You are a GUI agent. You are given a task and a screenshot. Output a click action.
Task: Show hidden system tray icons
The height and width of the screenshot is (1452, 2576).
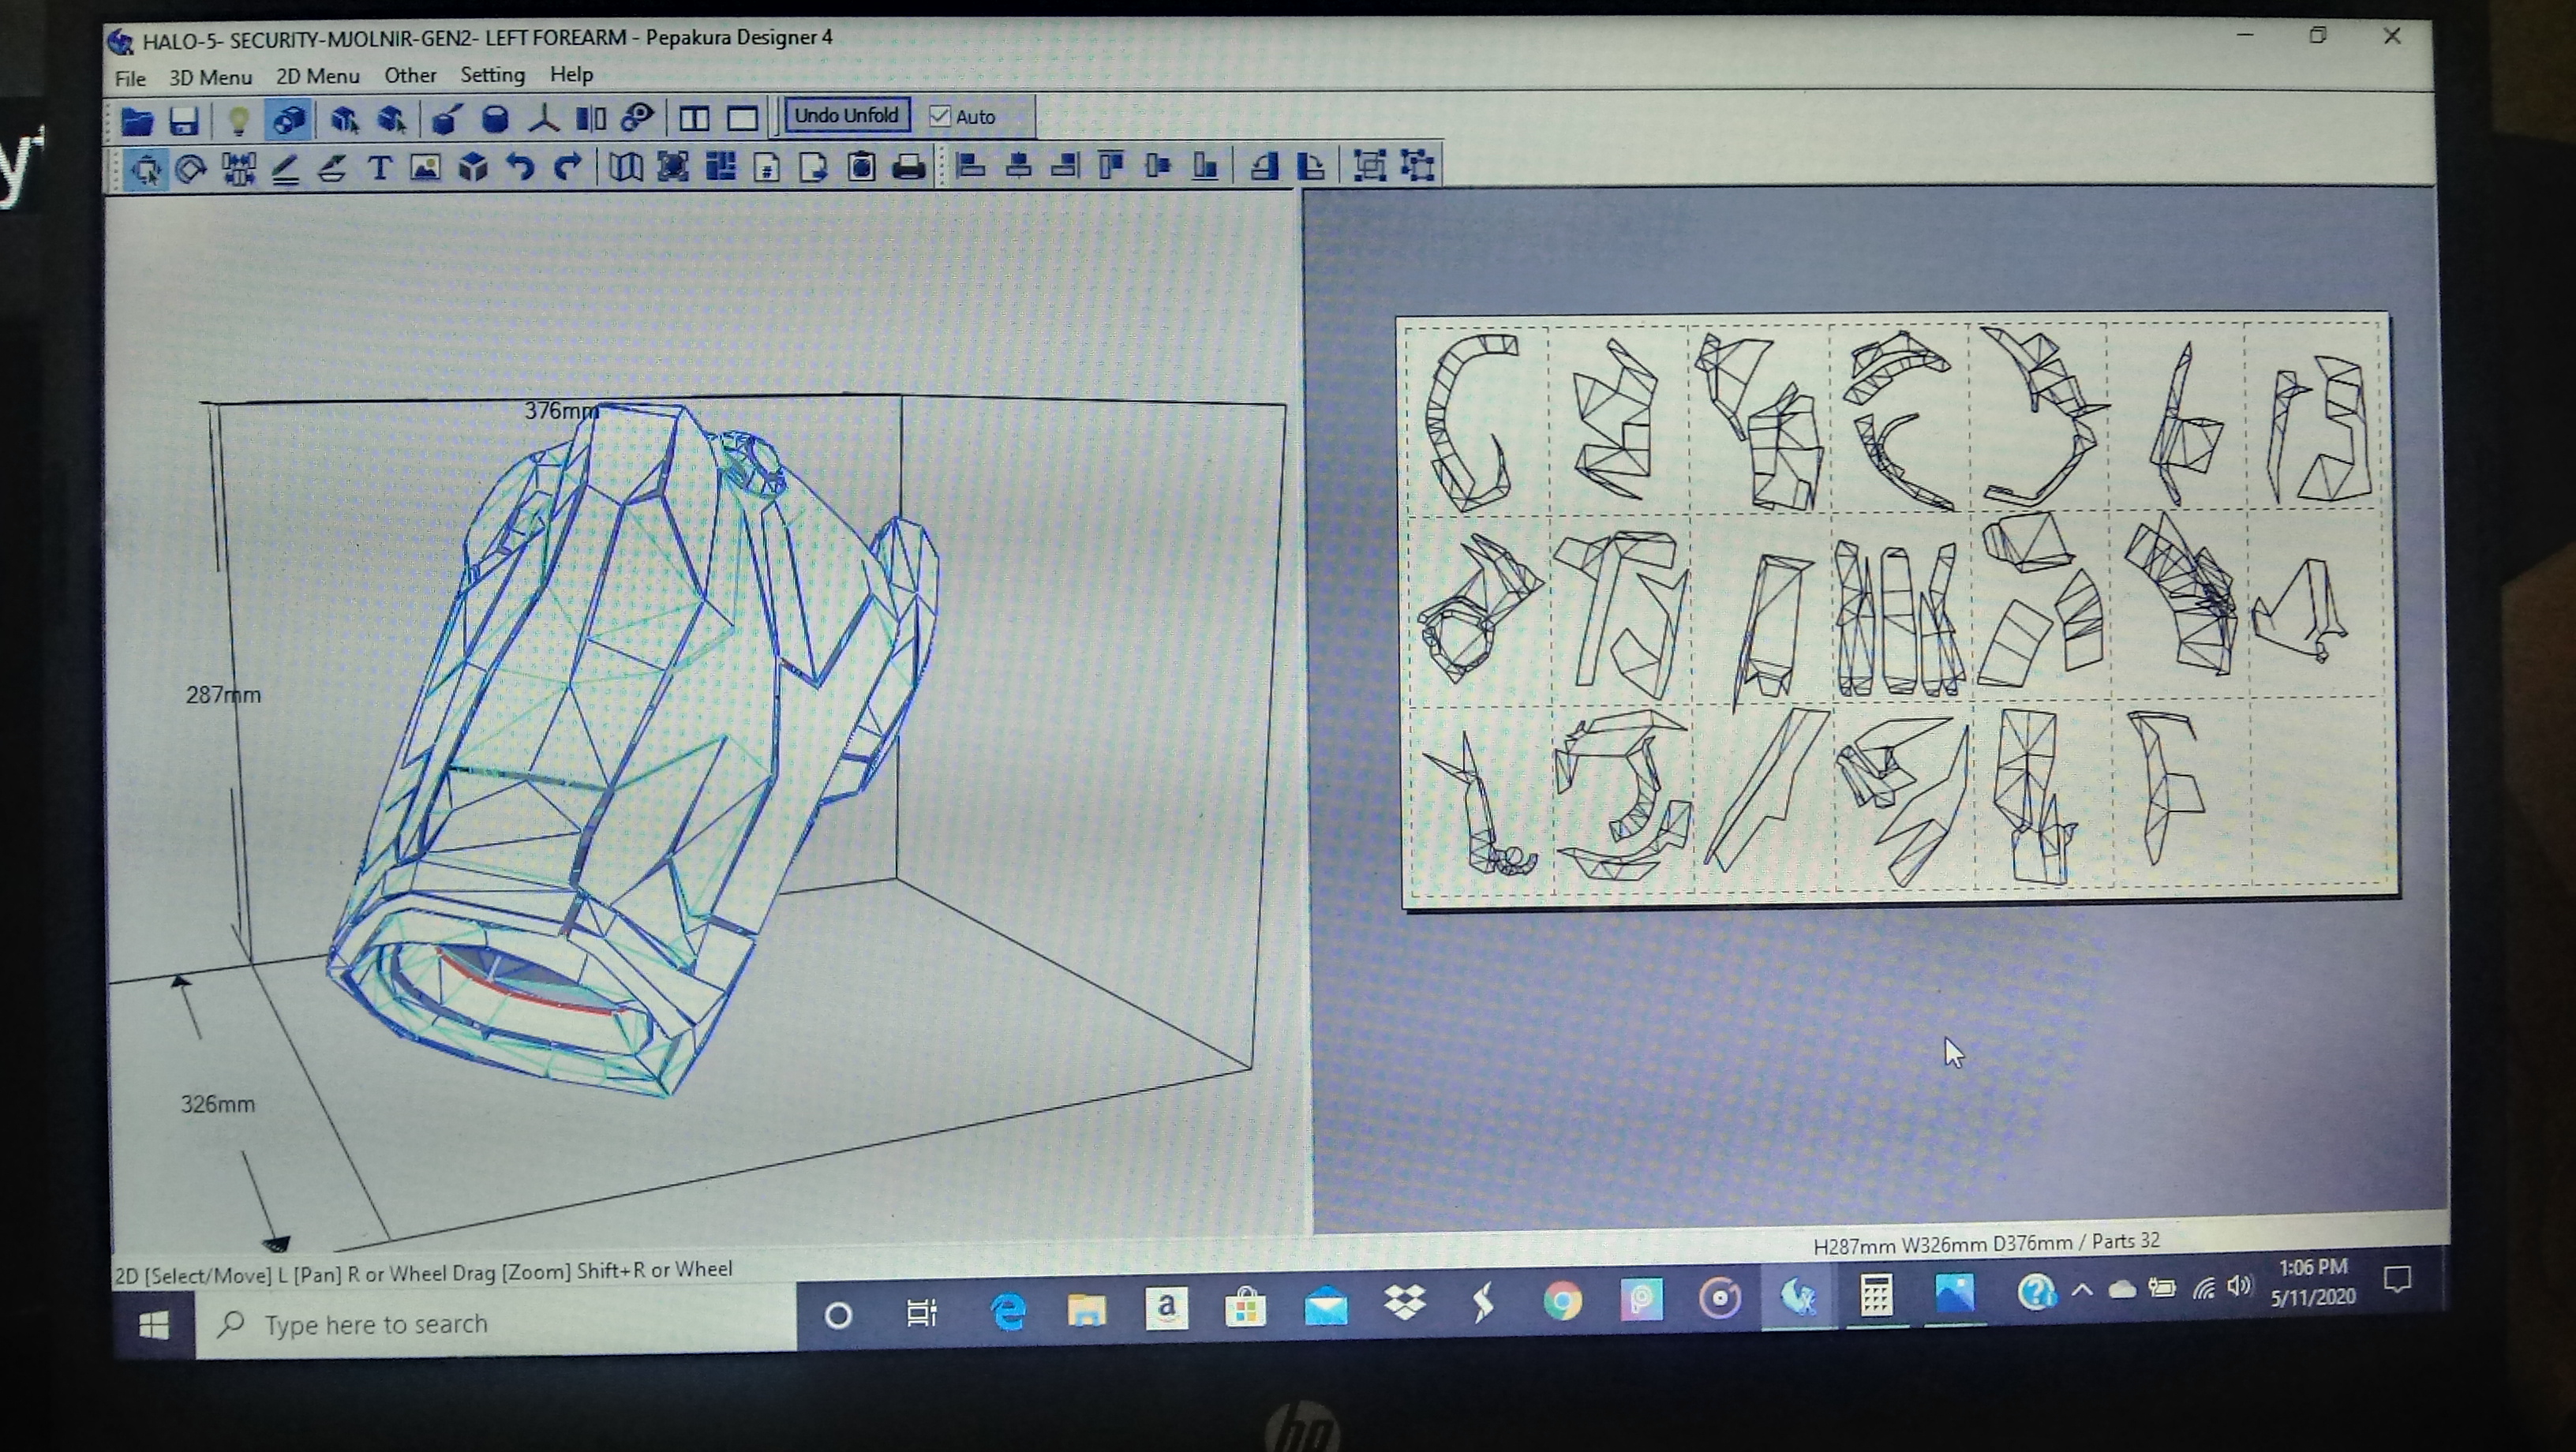pyautogui.click(x=2082, y=1290)
